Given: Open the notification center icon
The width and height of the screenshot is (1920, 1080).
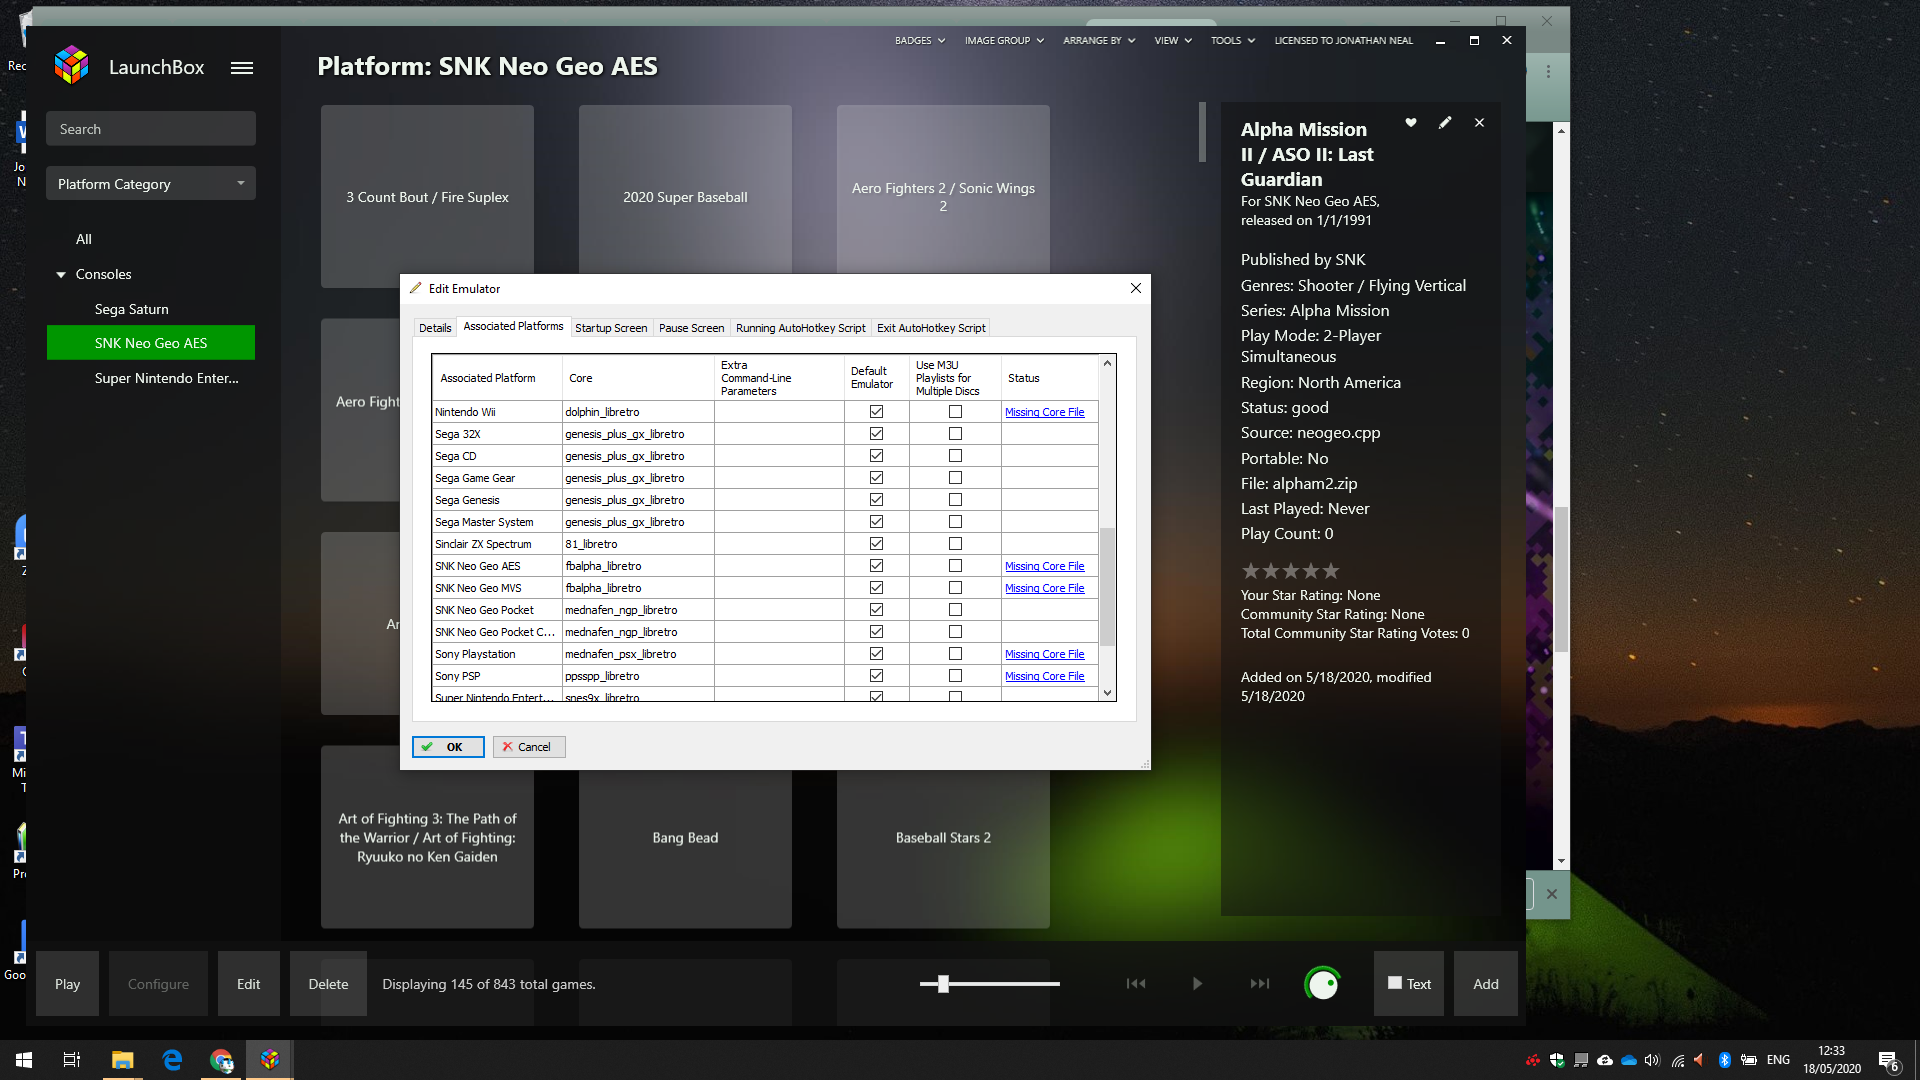Looking at the screenshot, I should (x=1888, y=1061).
